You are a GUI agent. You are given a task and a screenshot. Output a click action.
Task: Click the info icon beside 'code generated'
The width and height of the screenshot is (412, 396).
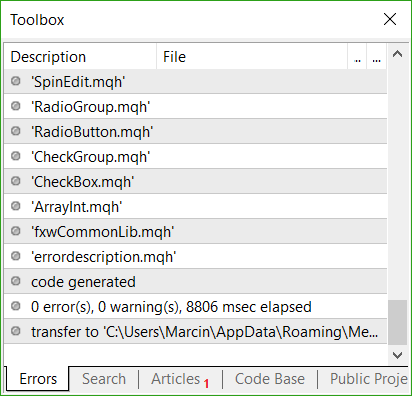[16, 281]
